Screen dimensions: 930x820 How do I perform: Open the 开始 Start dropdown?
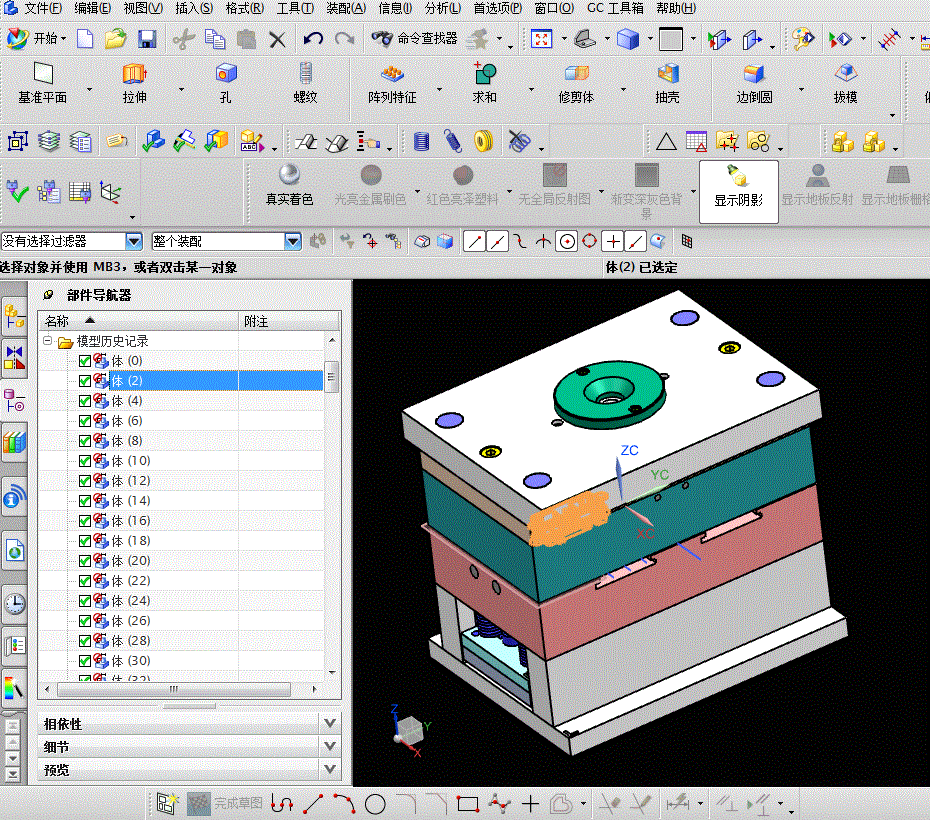(x=37, y=39)
